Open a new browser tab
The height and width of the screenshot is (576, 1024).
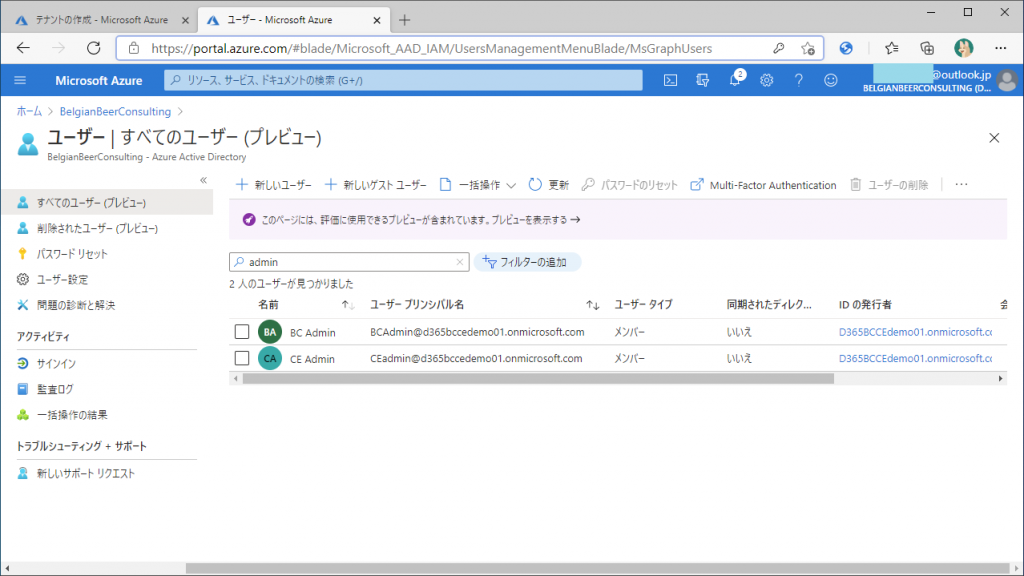pos(404,20)
